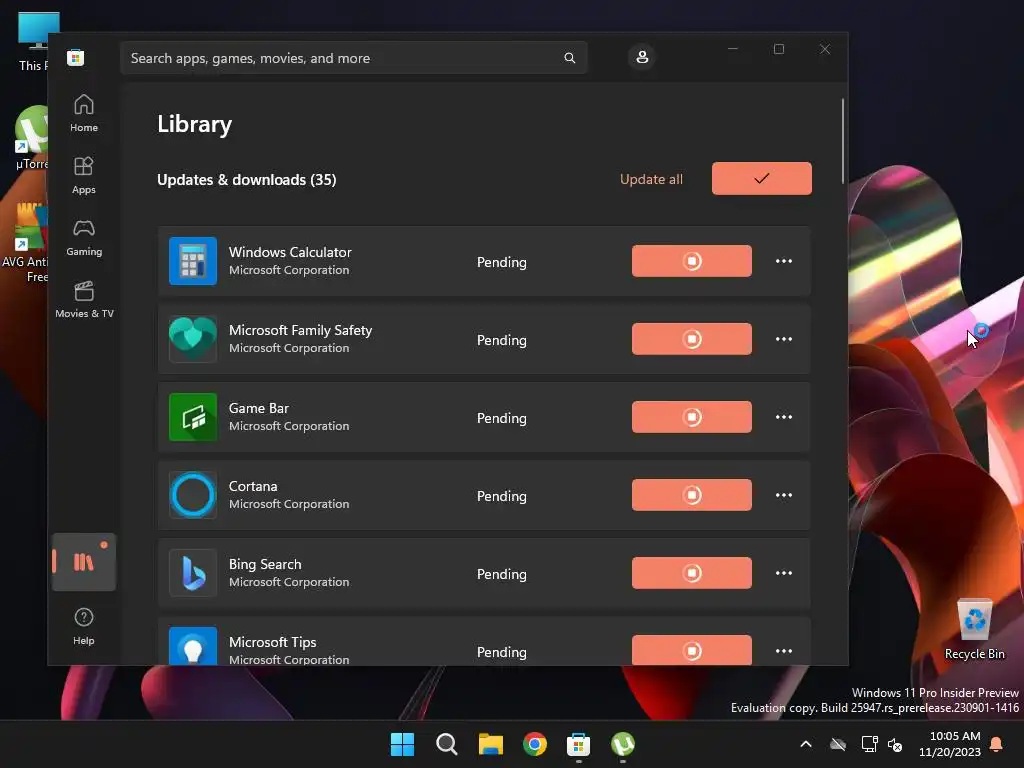Image resolution: width=1024 pixels, height=768 pixels.
Task: Select the Library icon in the sidebar
Action: click(x=84, y=562)
